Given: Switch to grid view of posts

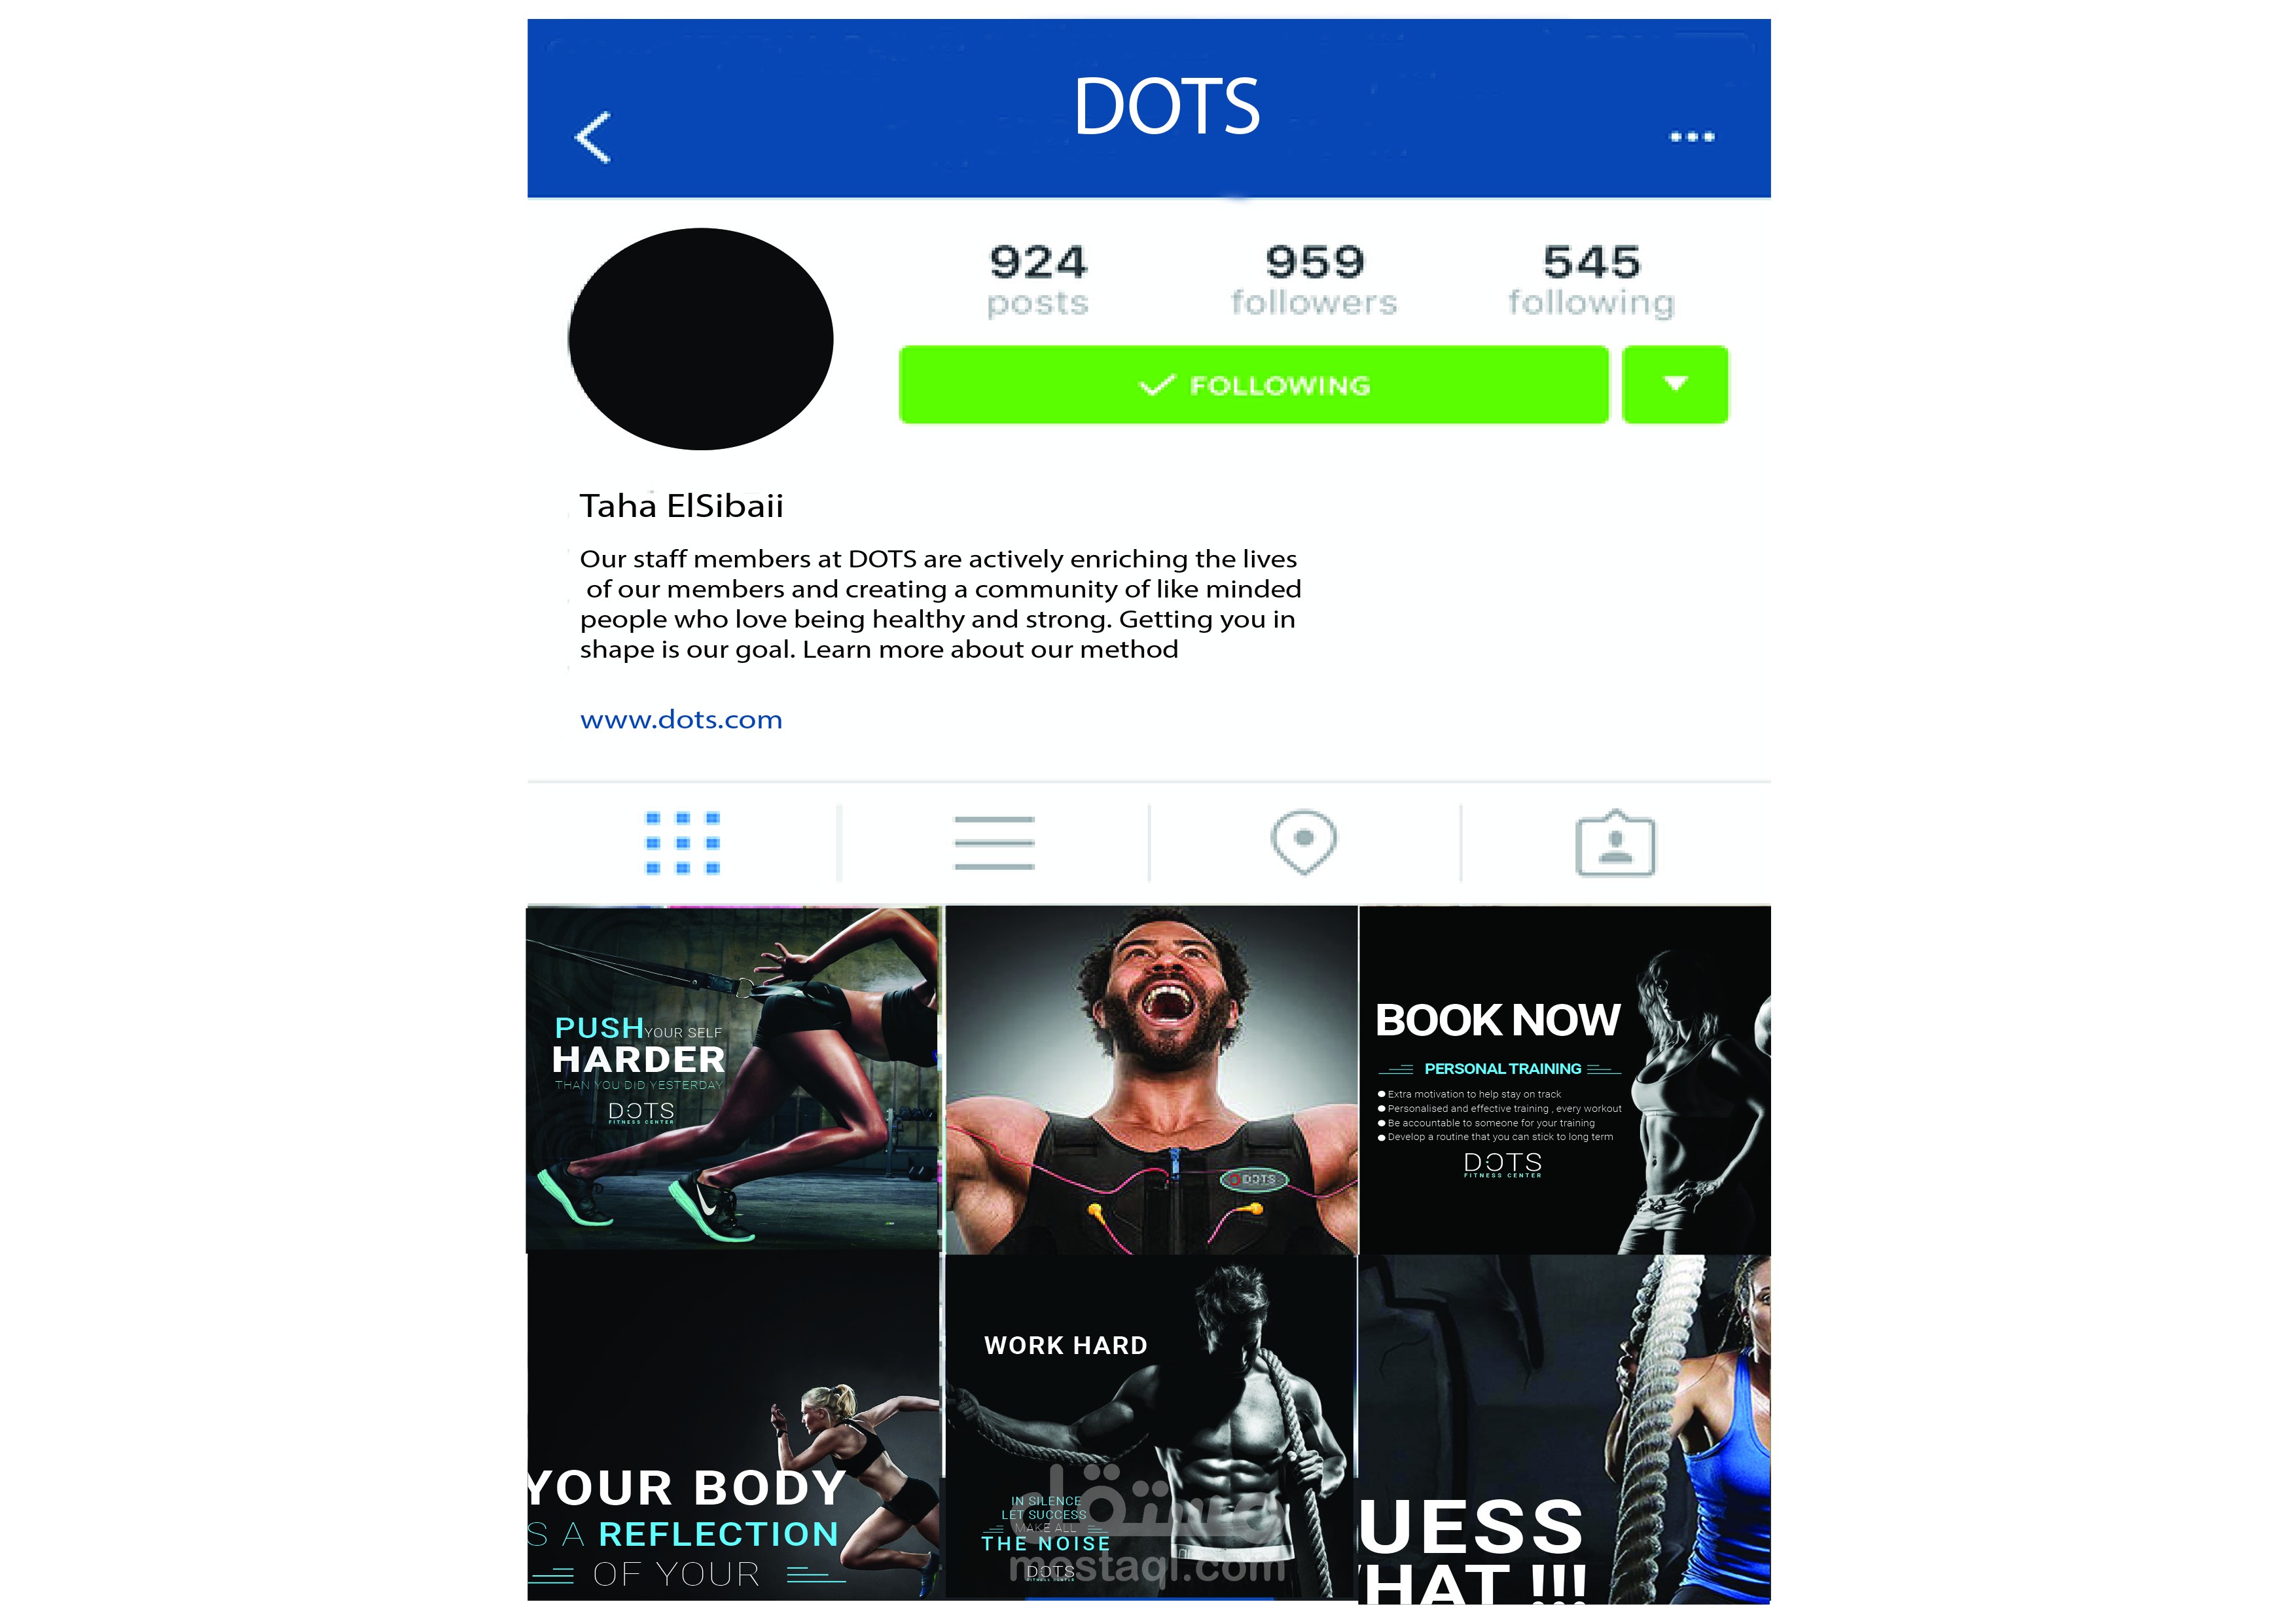Looking at the screenshot, I should 683,843.
